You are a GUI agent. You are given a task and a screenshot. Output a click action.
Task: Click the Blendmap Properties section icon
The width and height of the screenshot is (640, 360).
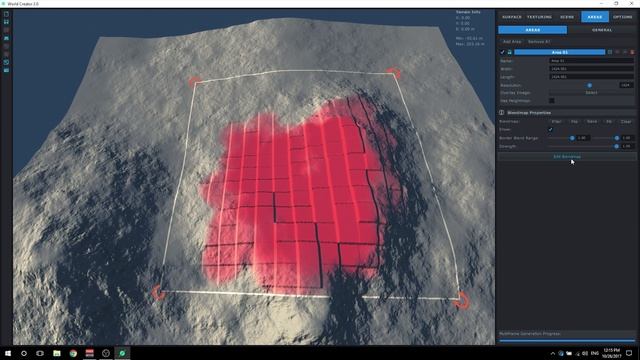[502, 113]
